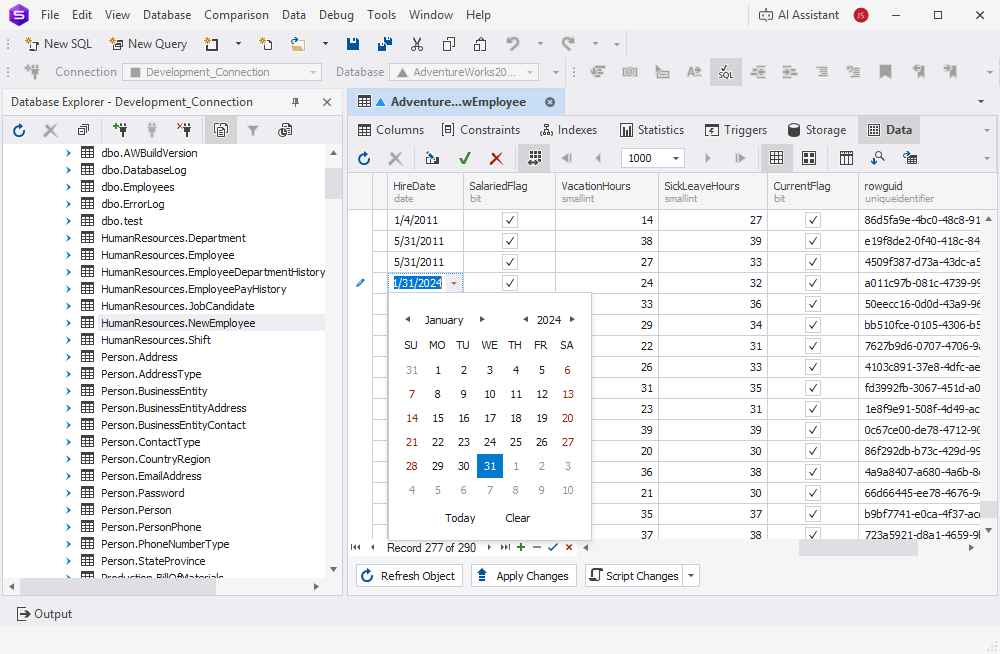The height and width of the screenshot is (654, 1000).
Task: Click the minus icon to delete record
Action: pyautogui.click(x=537, y=547)
